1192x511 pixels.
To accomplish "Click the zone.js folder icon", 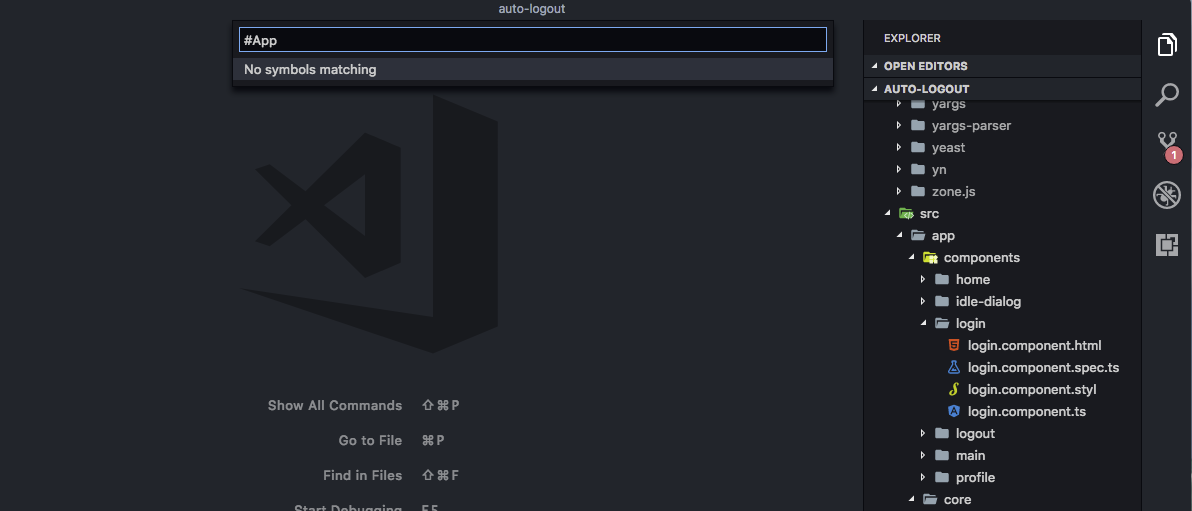I will click(x=918, y=191).
